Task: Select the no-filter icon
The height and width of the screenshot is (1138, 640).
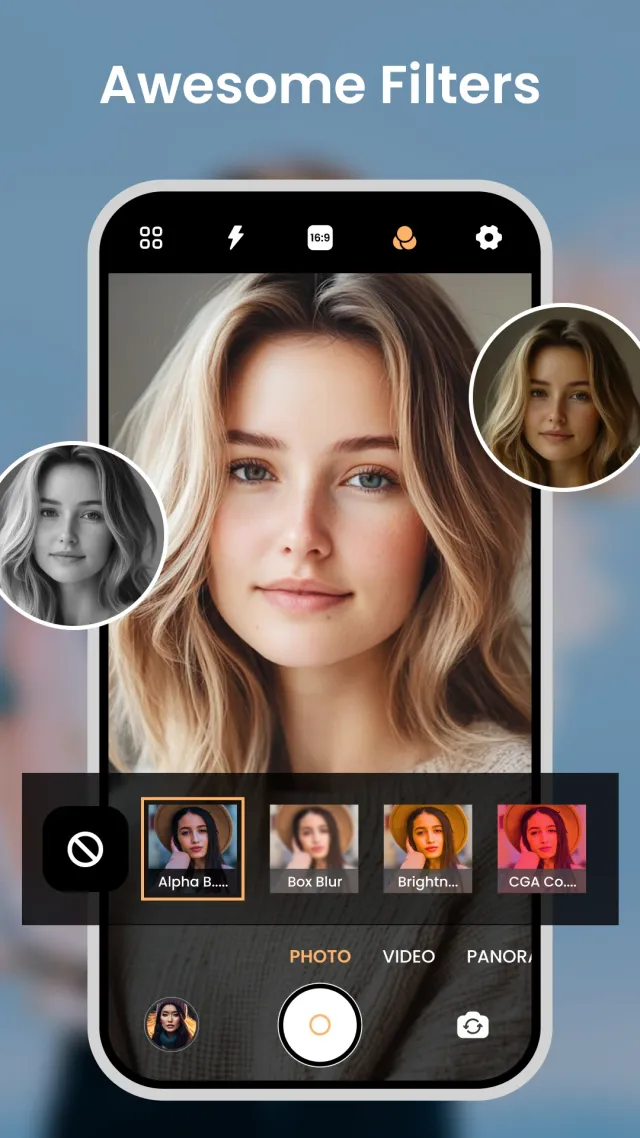Action: (86, 848)
